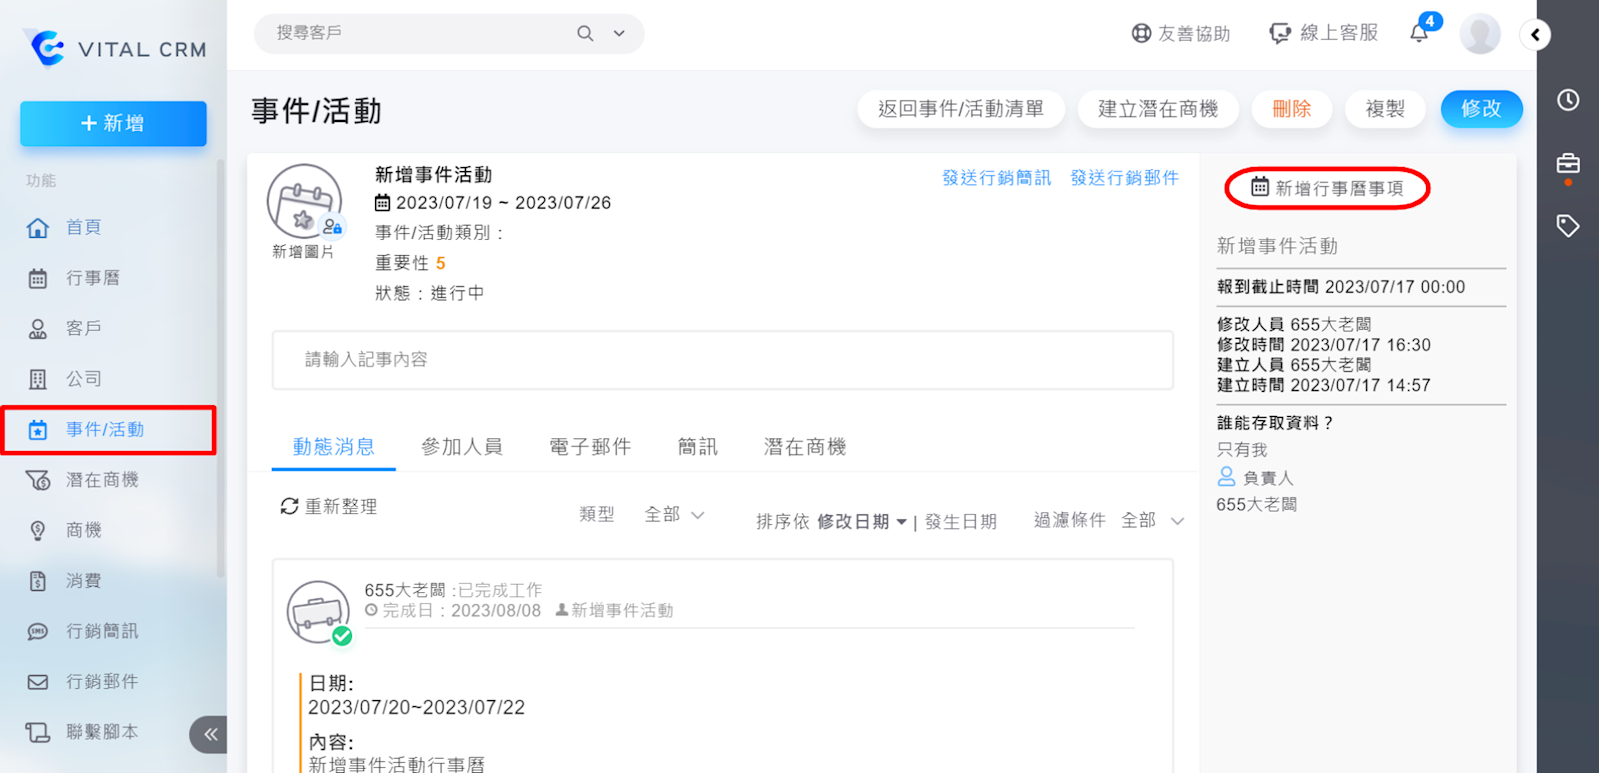Click the notification bell icon
This screenshot has height=773, width=1599.
click(1419, 33)
